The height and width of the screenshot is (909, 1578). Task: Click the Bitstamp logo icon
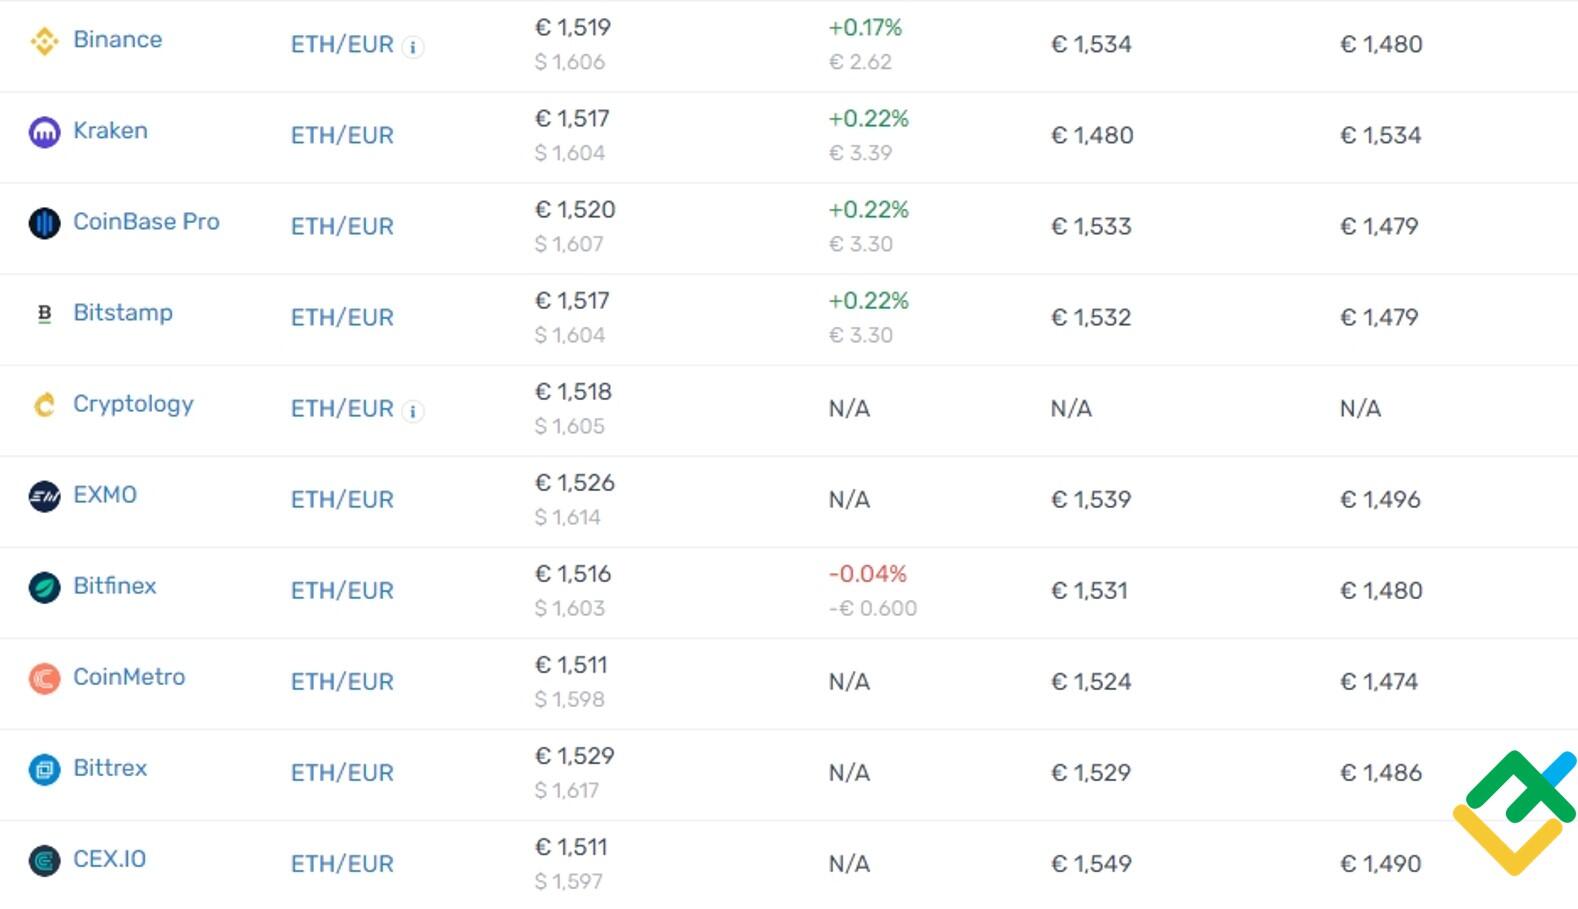click(44, 314)
